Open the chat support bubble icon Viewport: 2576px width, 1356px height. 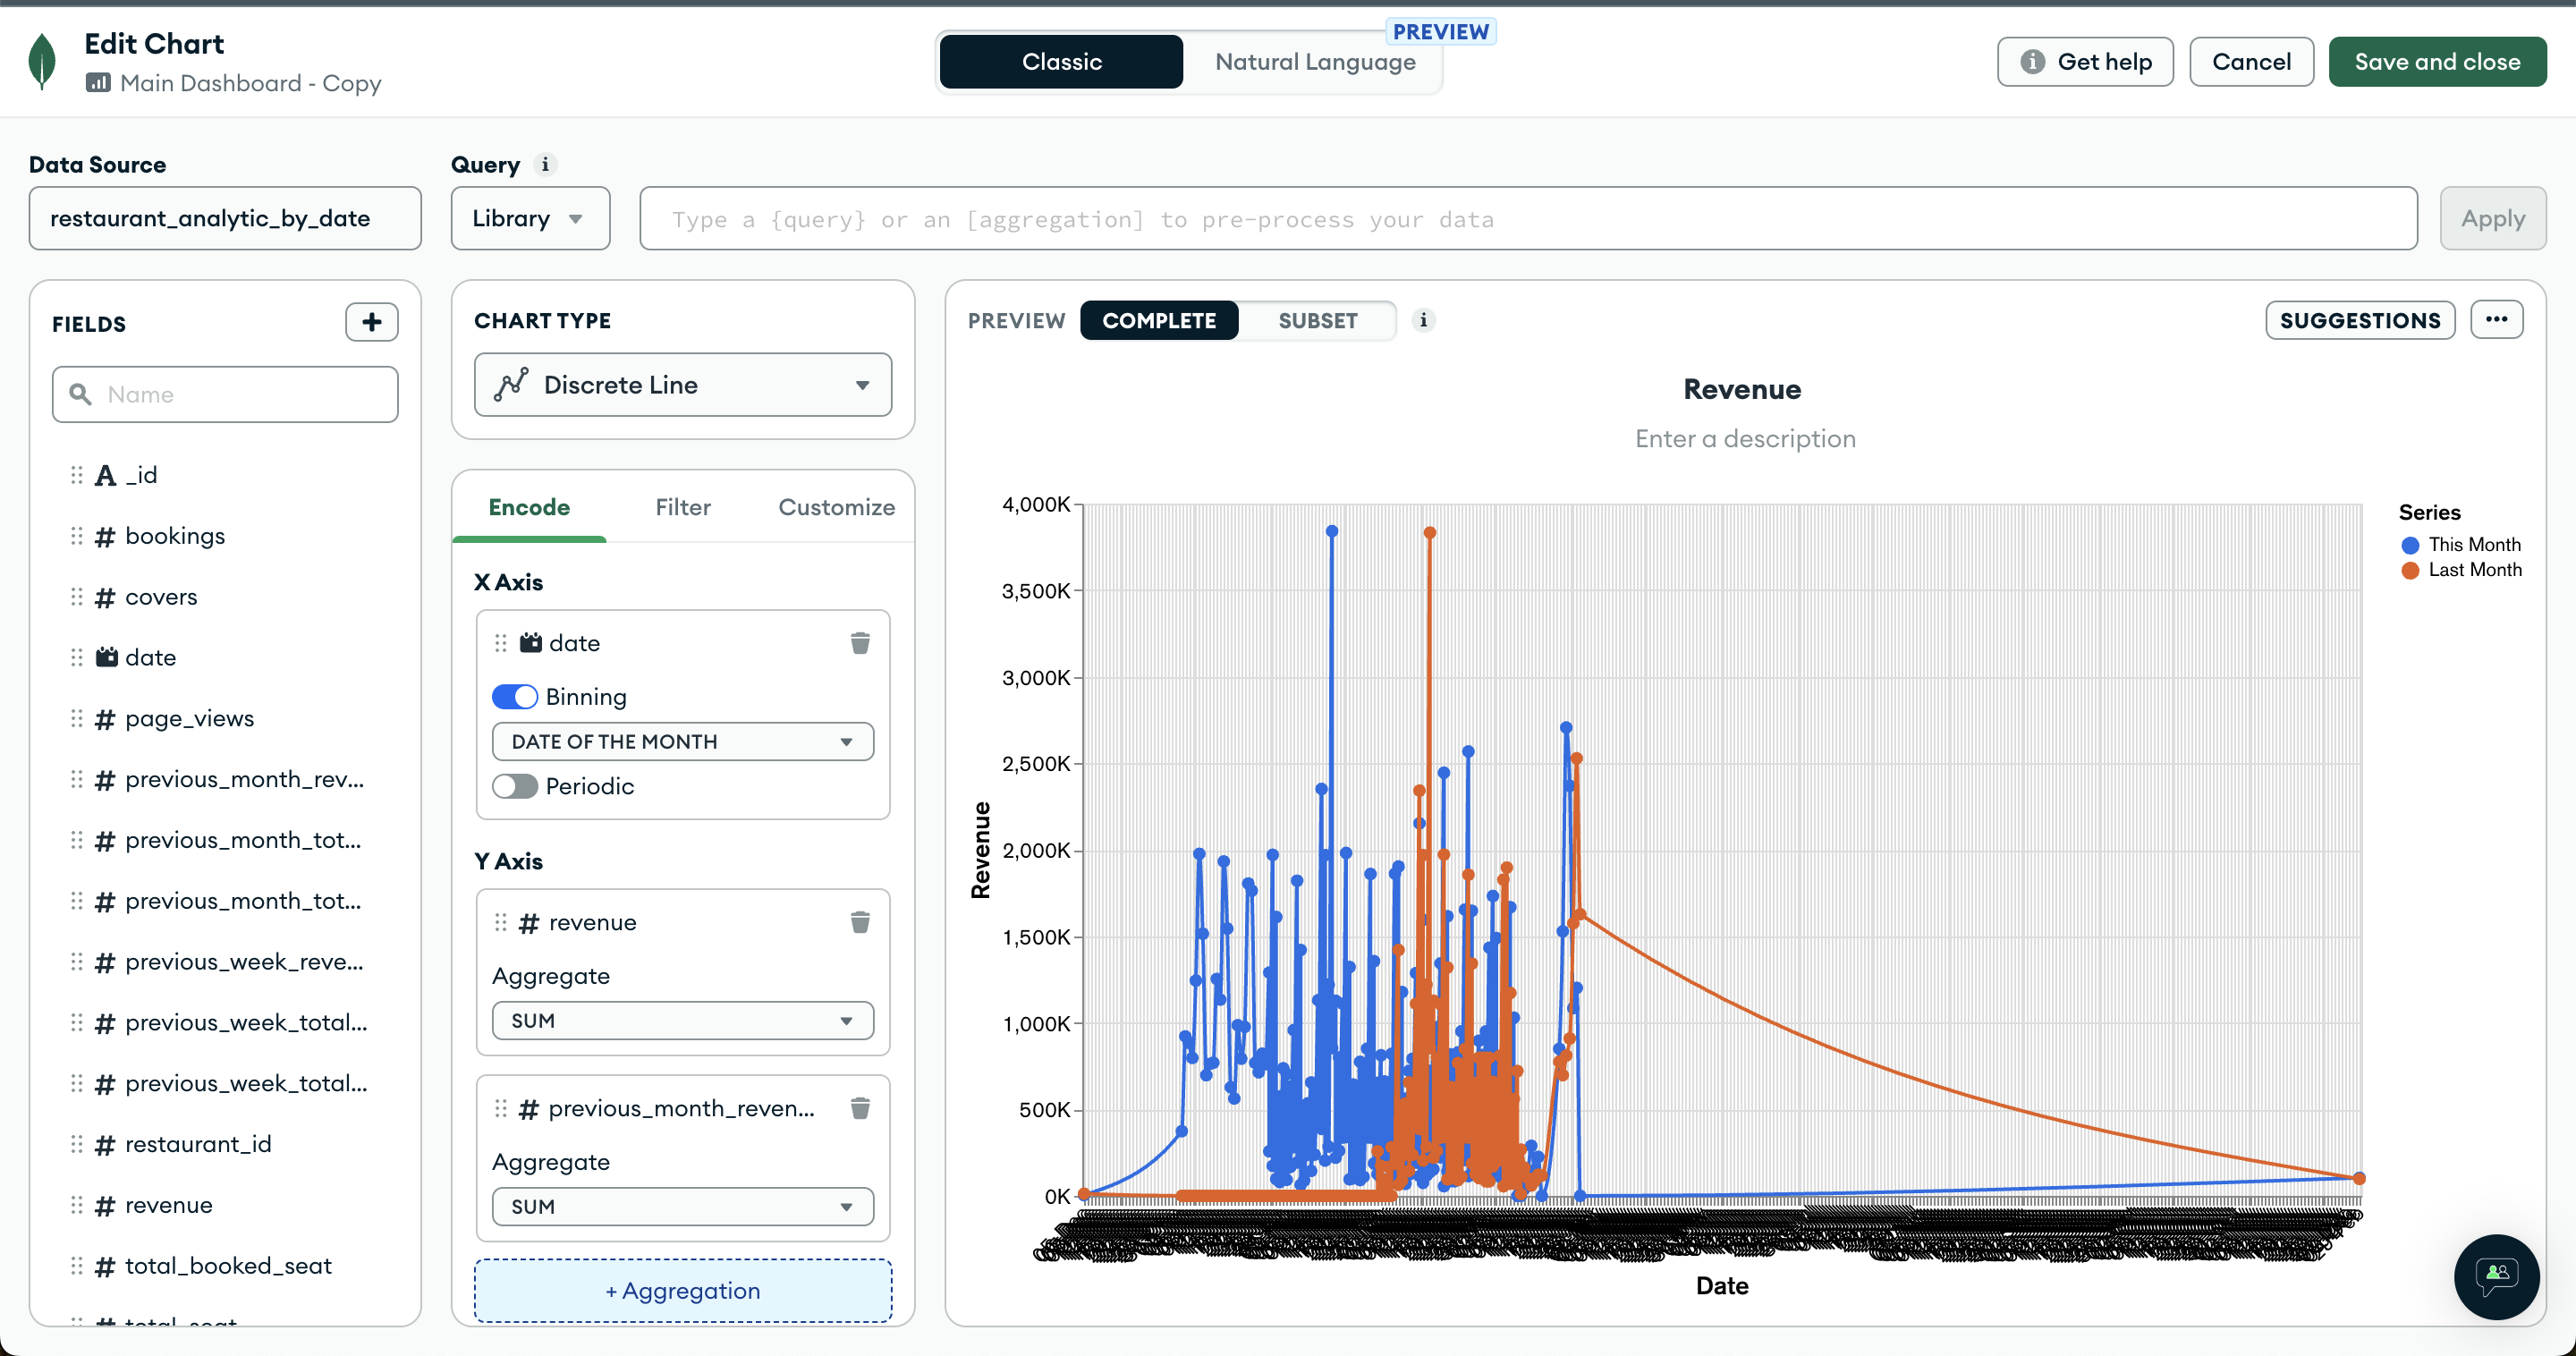coord(2496,1276)
